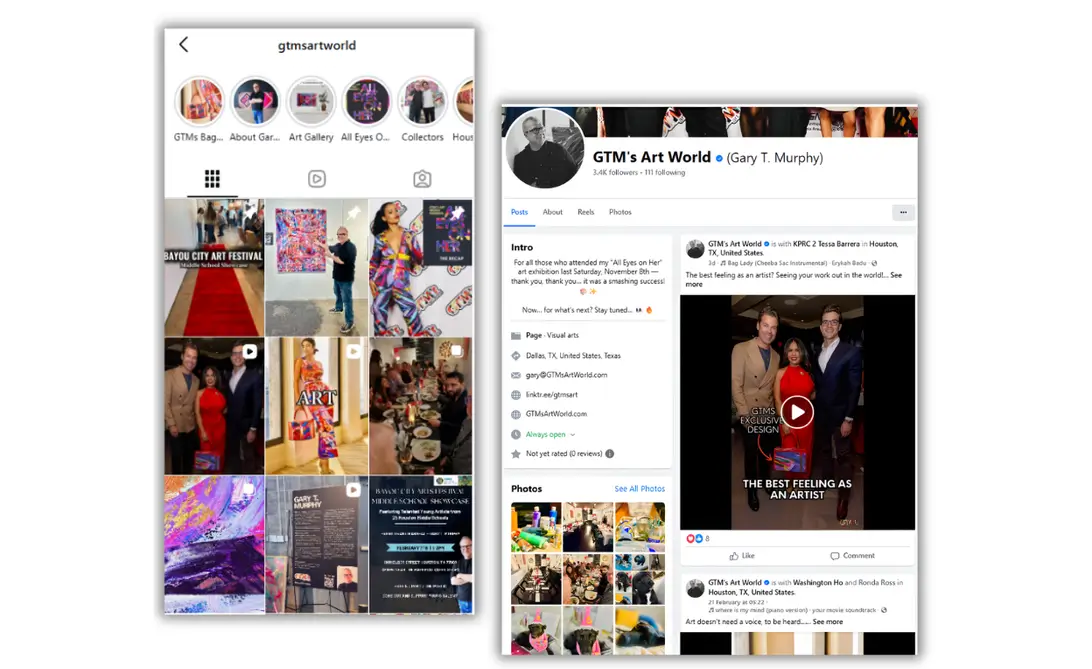Click Ronda Ross tagged name in second post
The height and width of the screenshot is (669, 1092).
[876, 583]
